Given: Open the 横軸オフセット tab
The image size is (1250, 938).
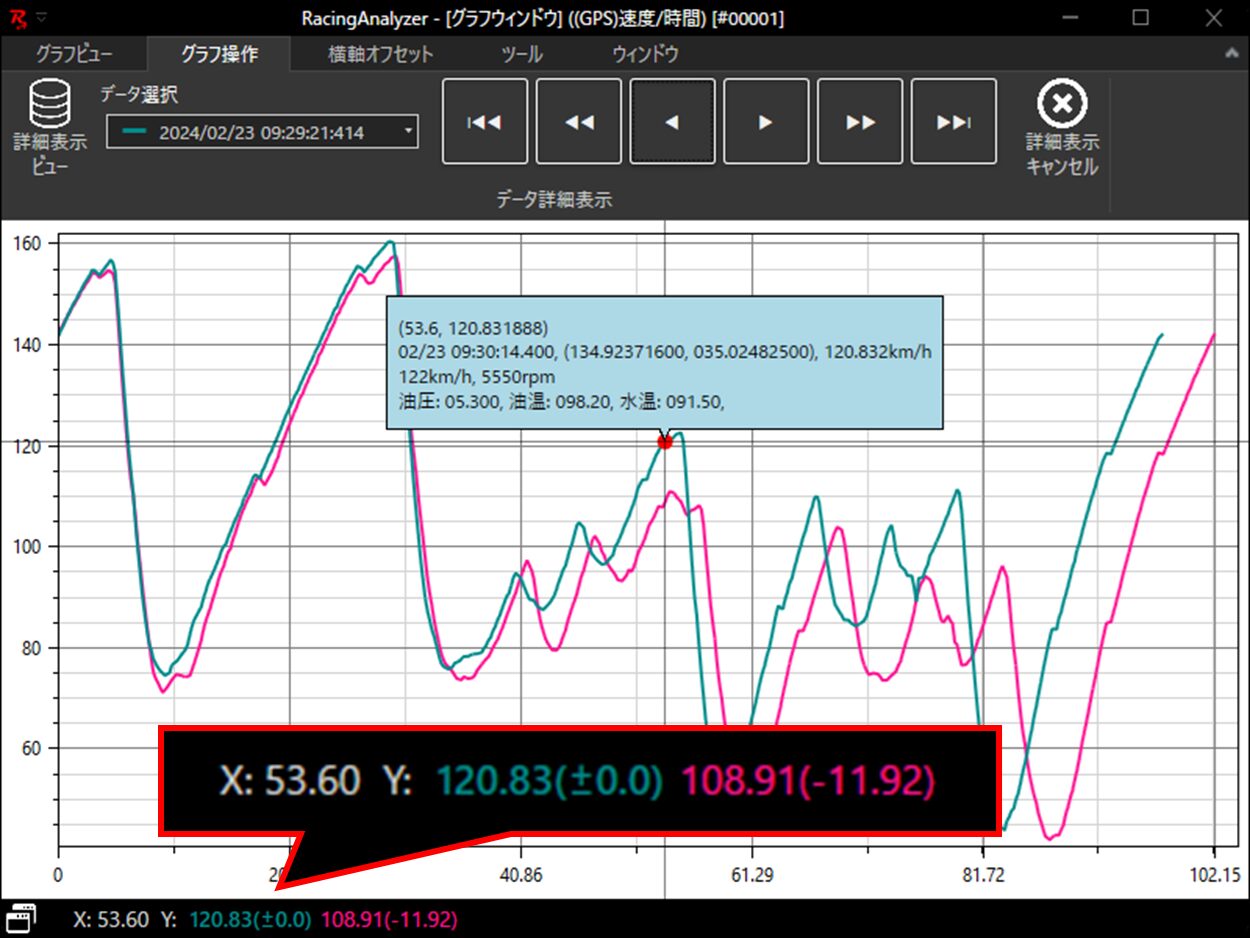Looking at the screenshot, I should pos(381,54).
